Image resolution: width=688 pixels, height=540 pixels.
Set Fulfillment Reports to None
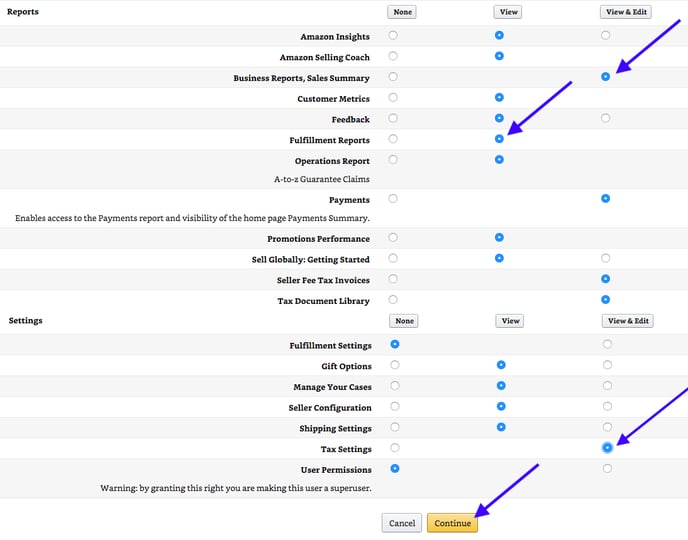click(393, 139)
